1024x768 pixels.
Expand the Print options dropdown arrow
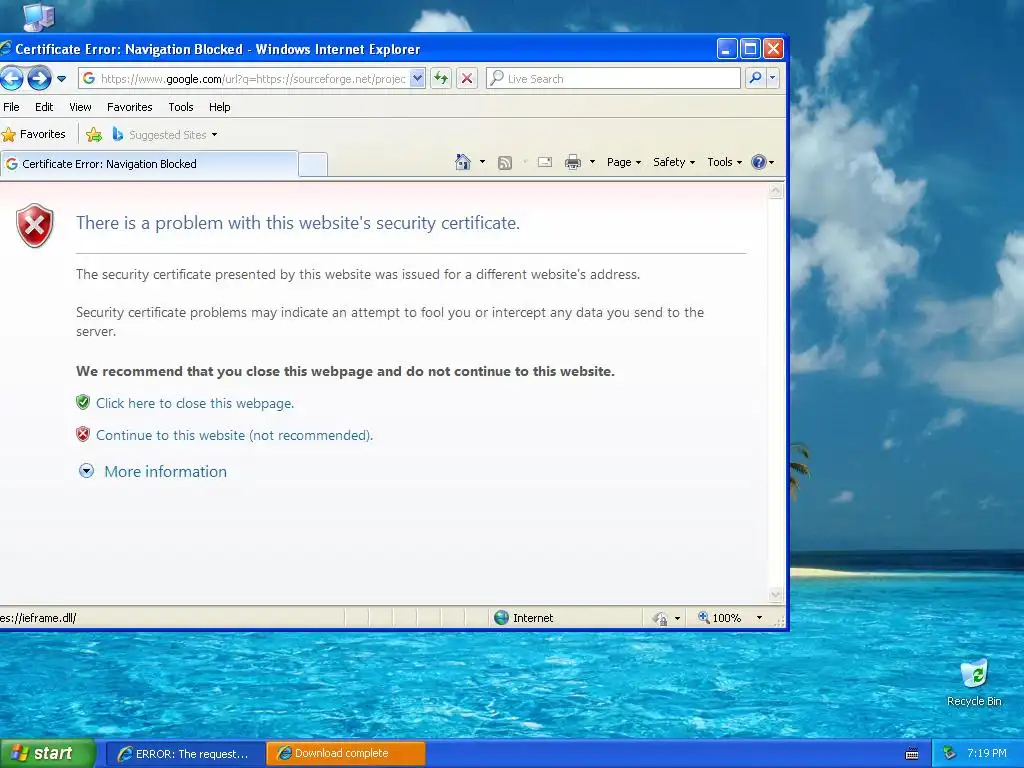click(x=592, y=162)
